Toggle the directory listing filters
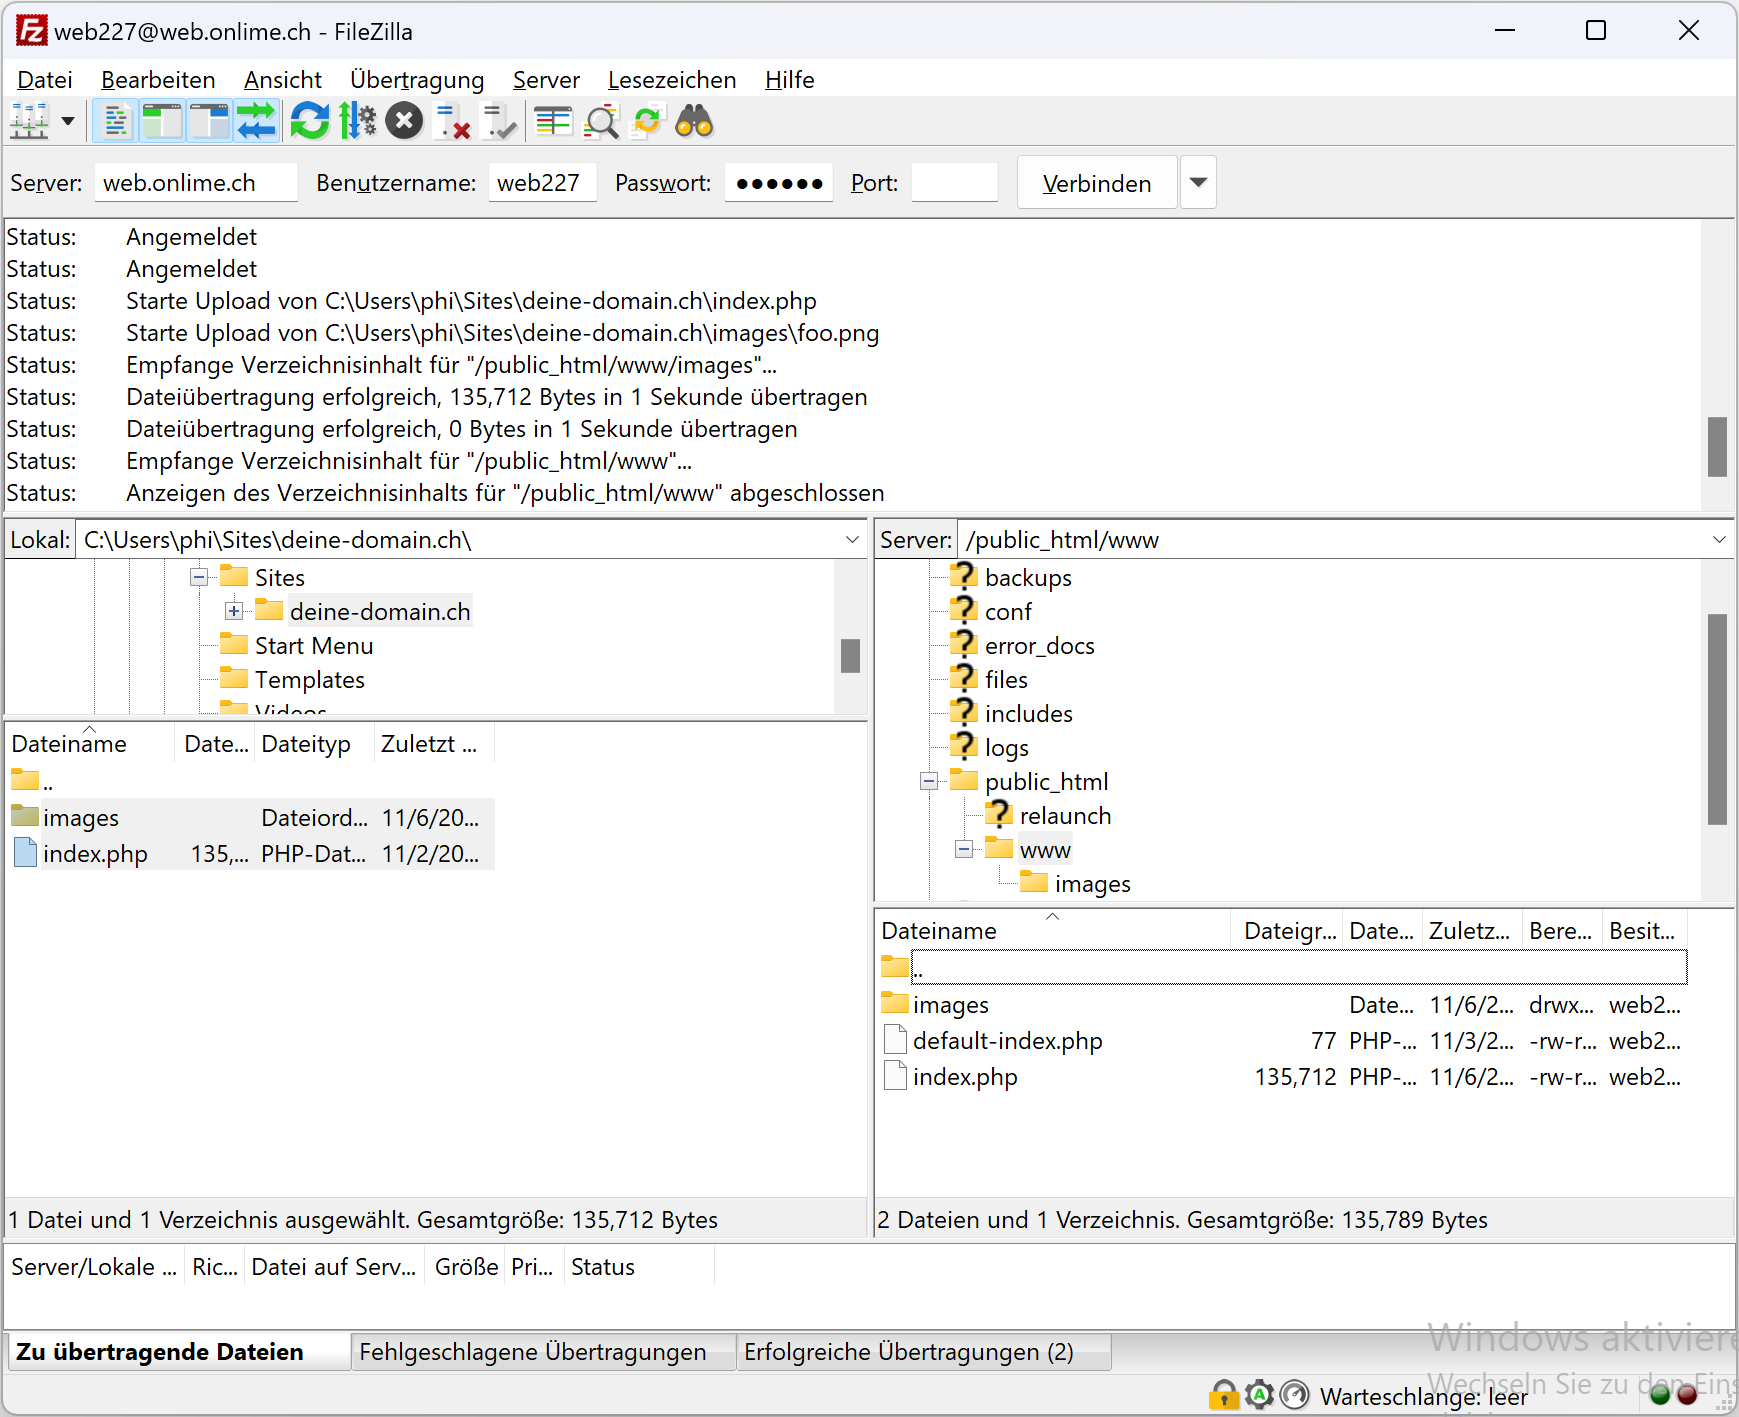 pos(553,122)
